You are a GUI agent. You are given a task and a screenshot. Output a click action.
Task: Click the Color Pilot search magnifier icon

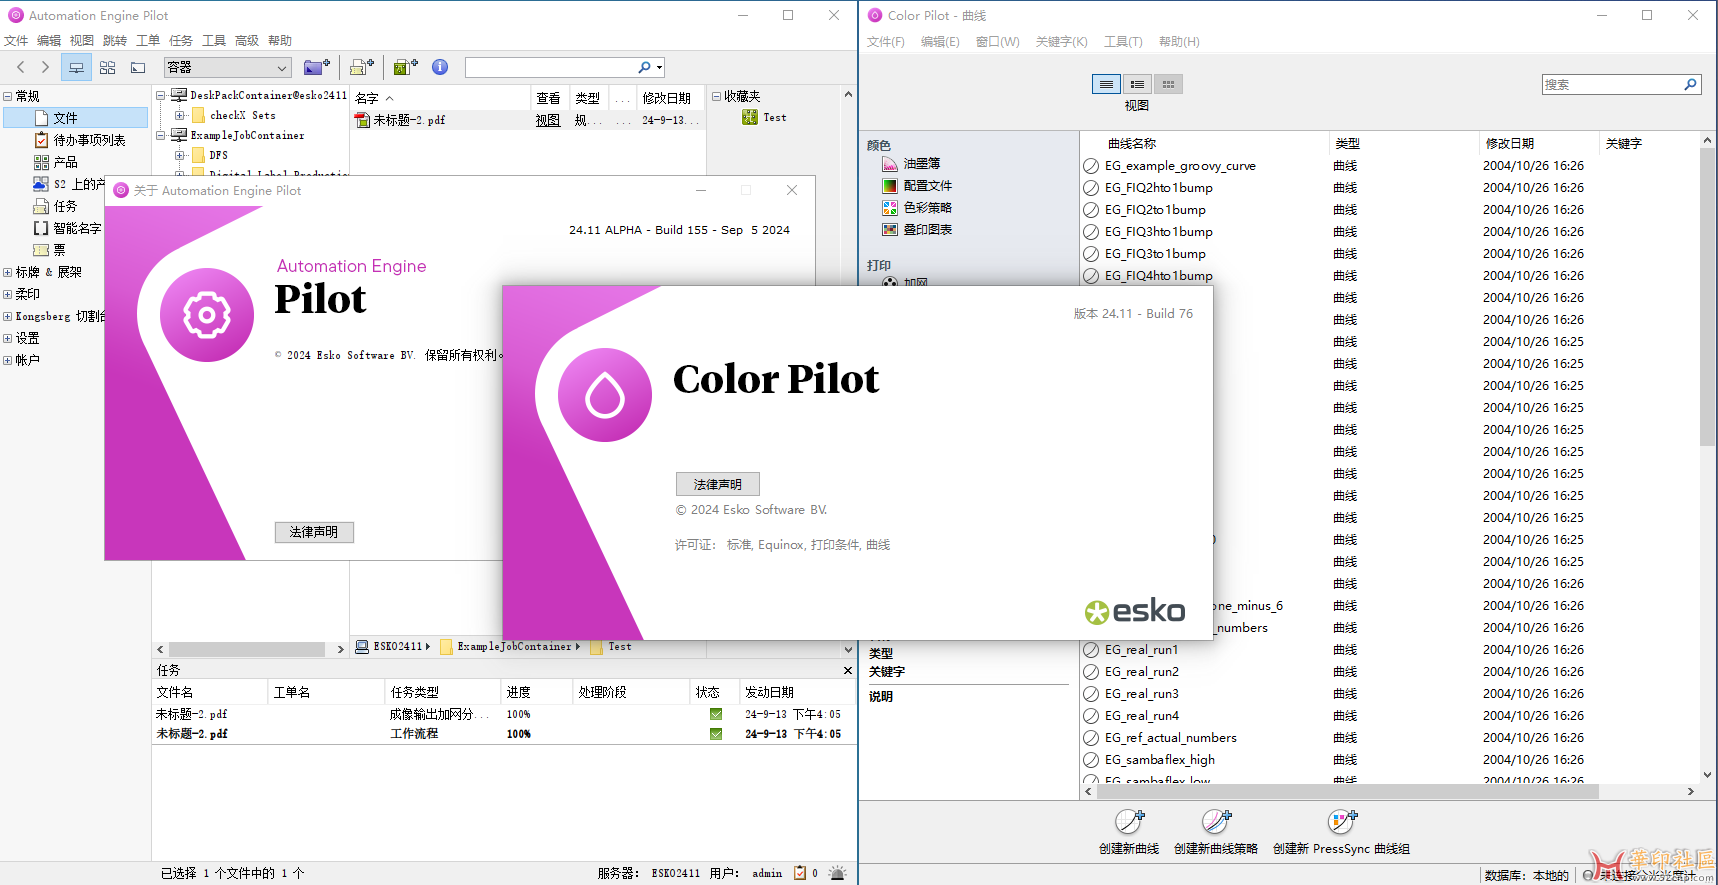(1690, 84)
